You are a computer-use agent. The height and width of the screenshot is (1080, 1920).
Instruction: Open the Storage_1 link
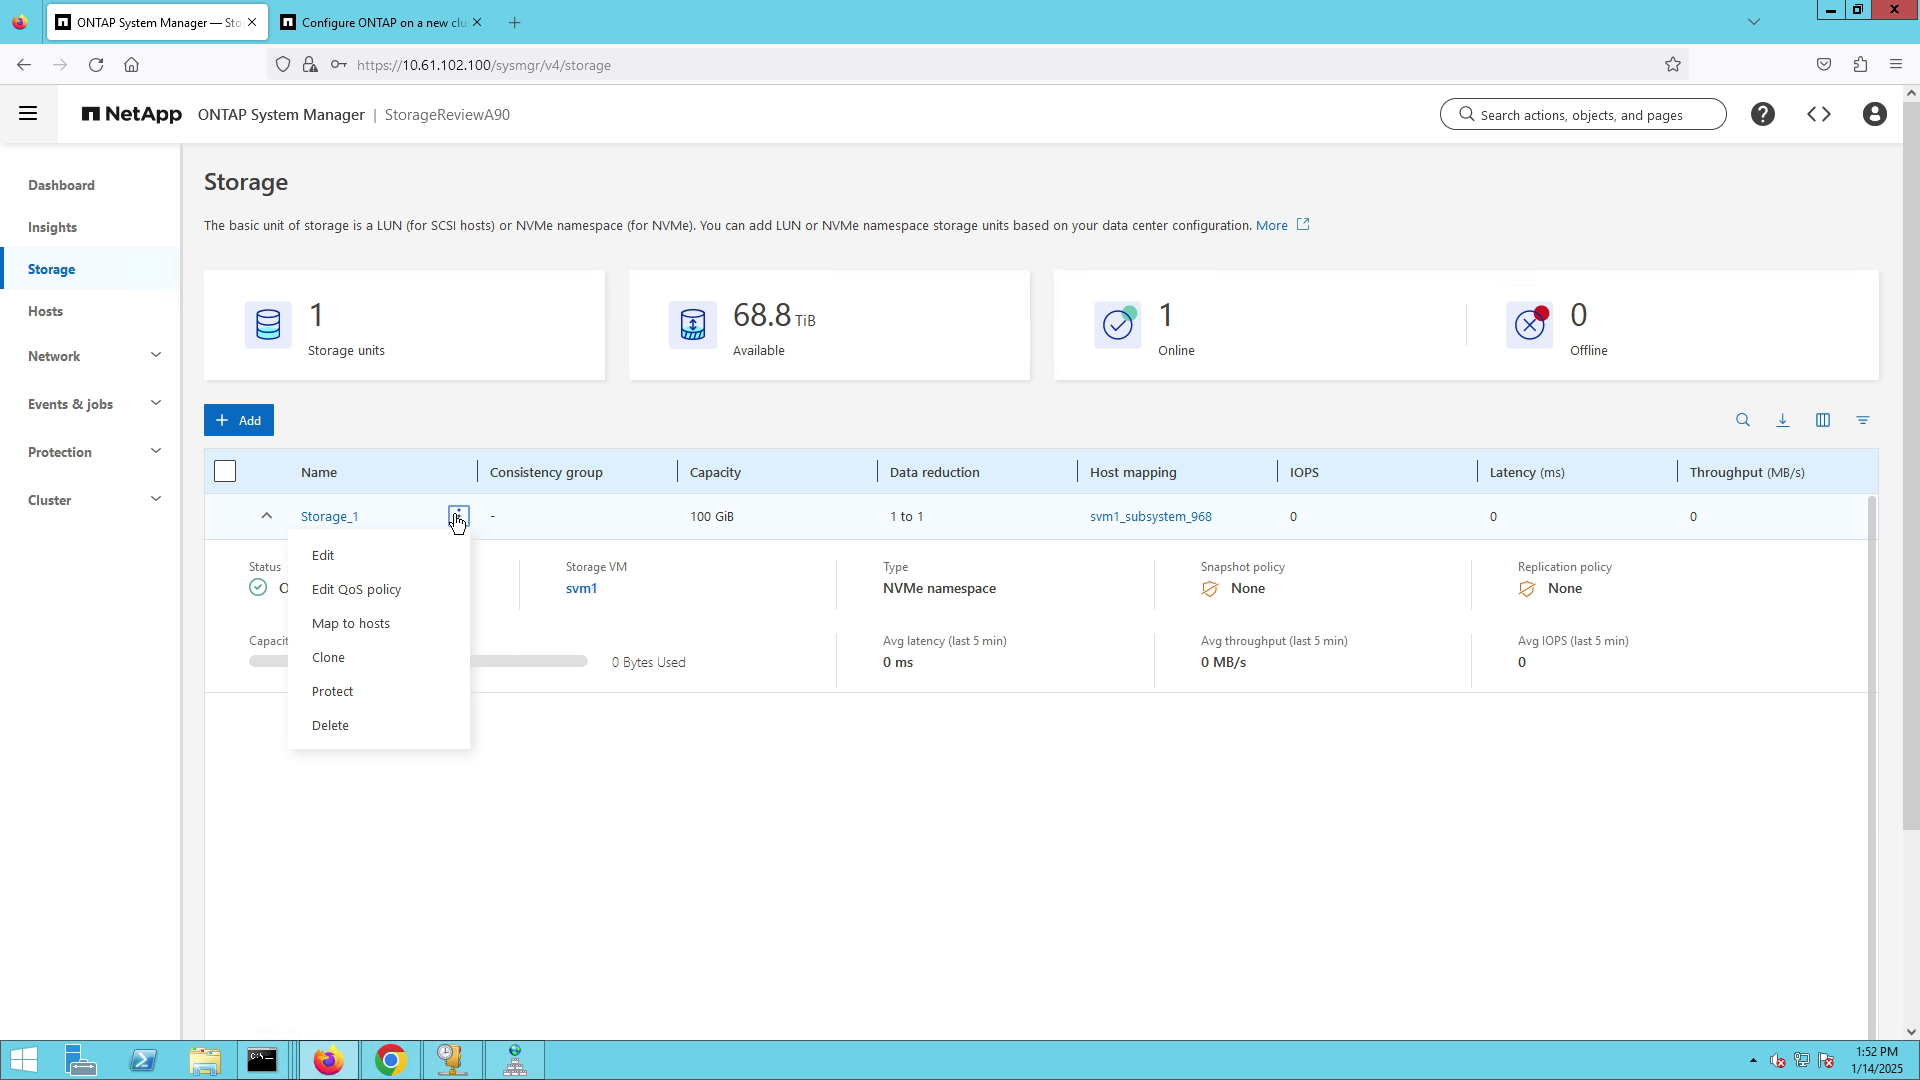(x=329, y=516)
